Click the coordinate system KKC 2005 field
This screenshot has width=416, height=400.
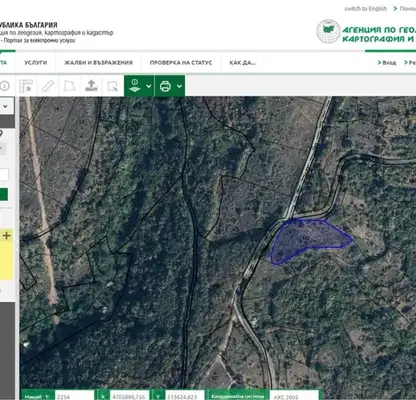point(294,396)
